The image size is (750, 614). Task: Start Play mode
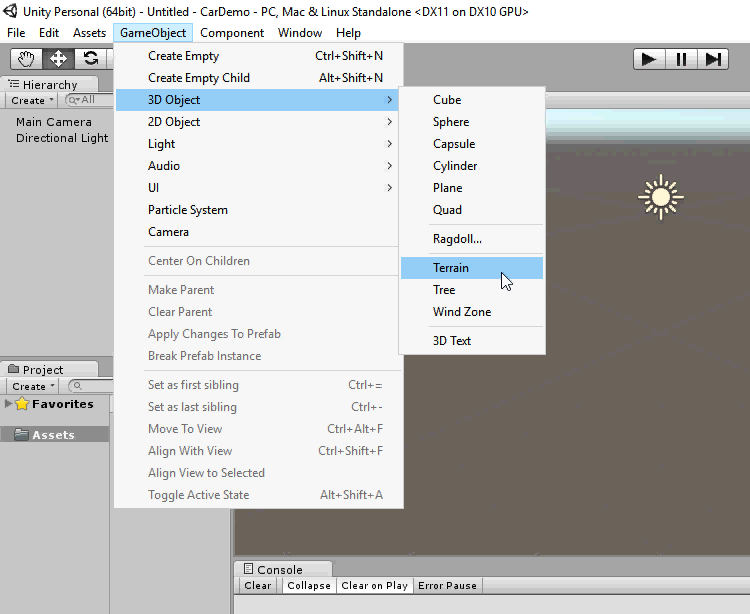coord(649,59)
